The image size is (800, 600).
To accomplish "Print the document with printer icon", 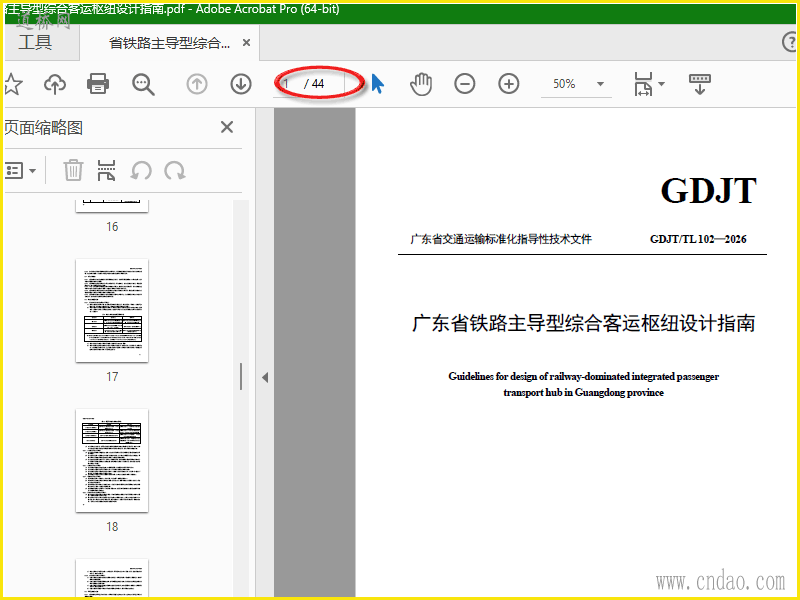I will coord(98,84).
